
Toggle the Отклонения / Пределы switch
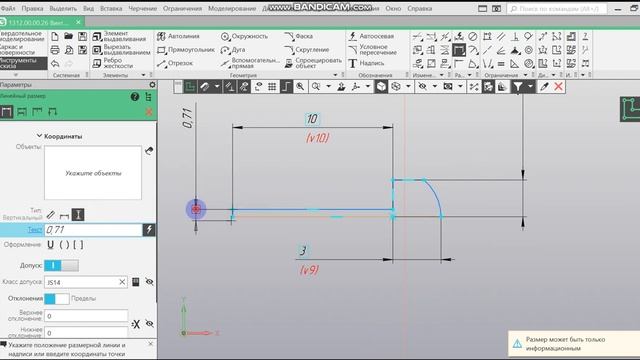[x=56, y=299]
